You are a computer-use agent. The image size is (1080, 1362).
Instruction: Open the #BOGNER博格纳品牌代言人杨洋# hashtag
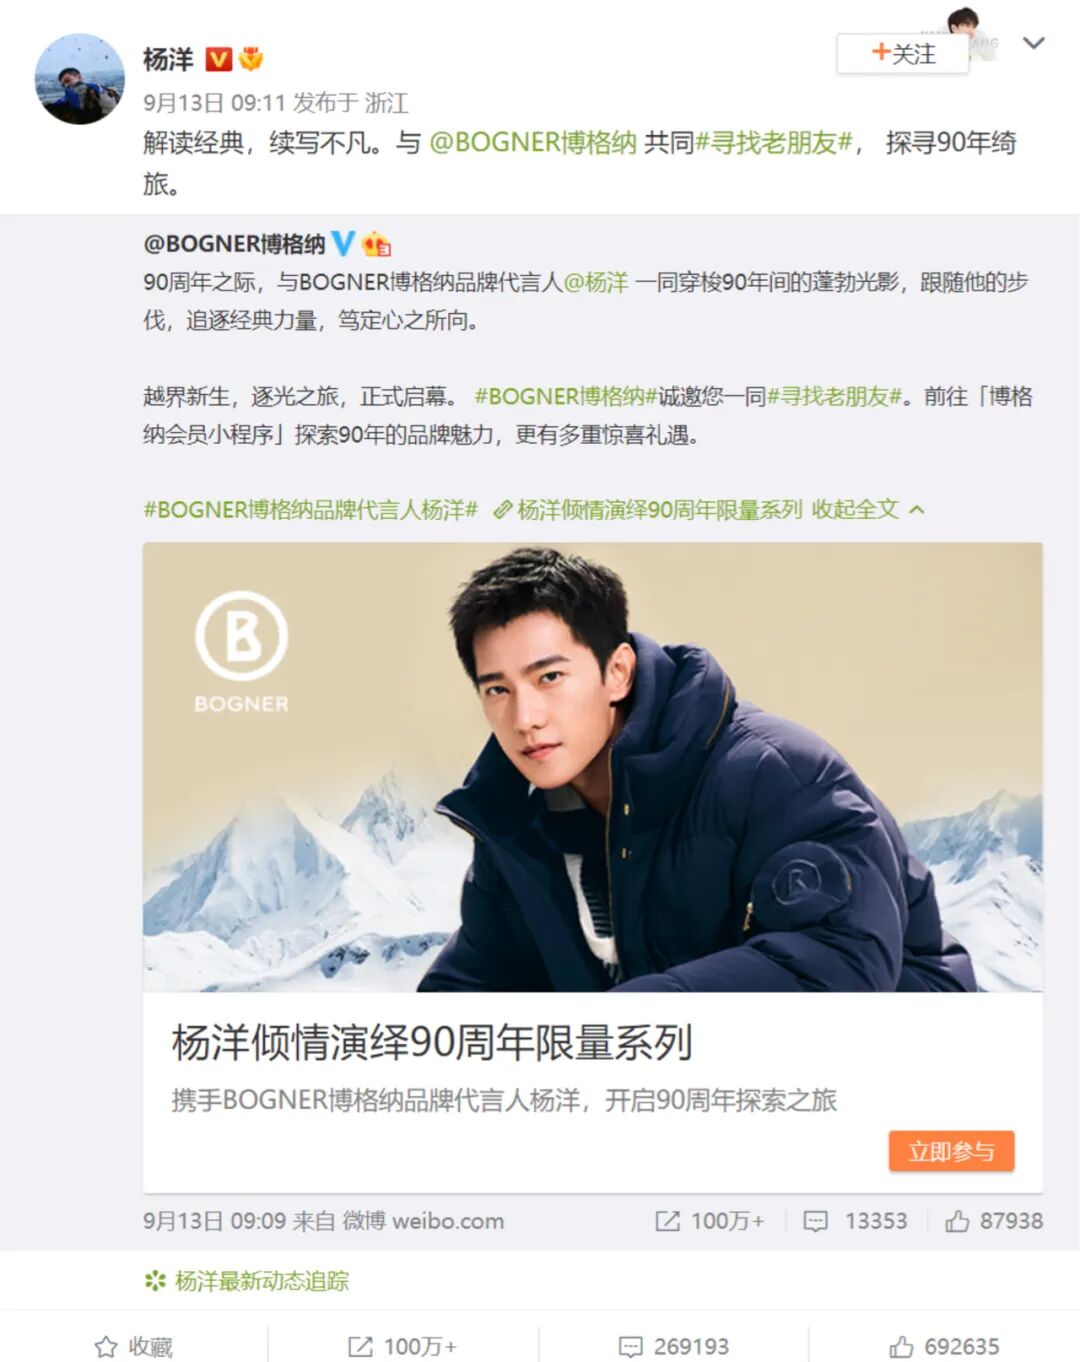pyautogui.click(x=310, y=510)
